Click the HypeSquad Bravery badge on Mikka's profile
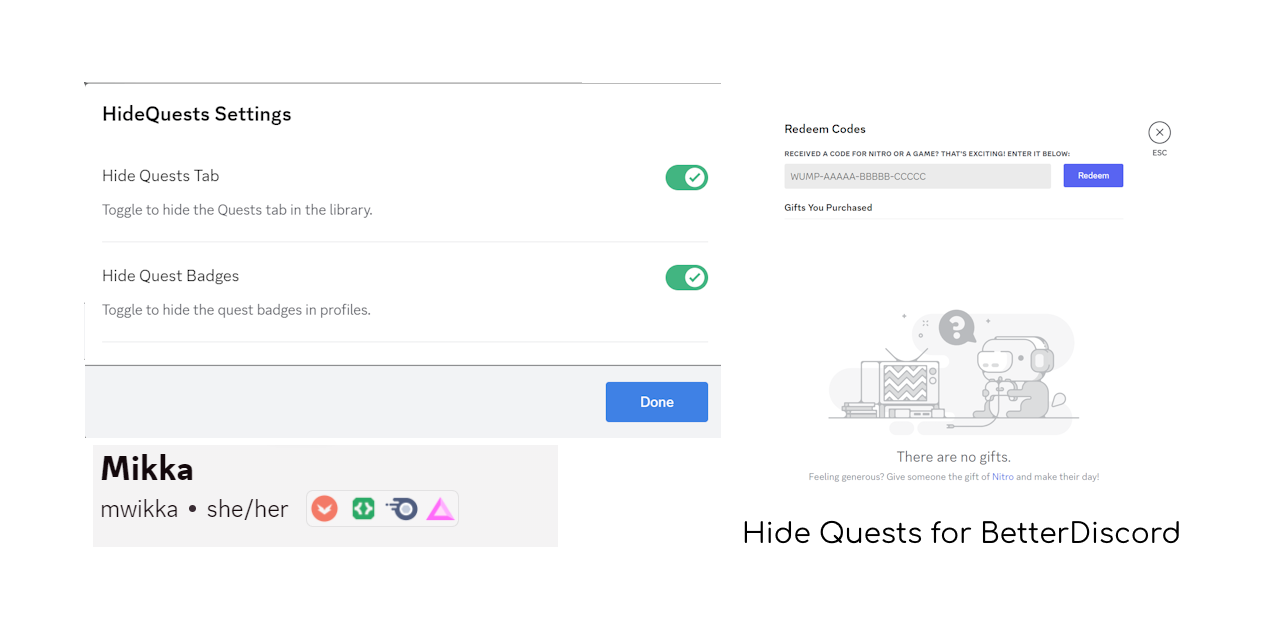This screenshot has height=640, width=1280. click(x=324, y=509)
